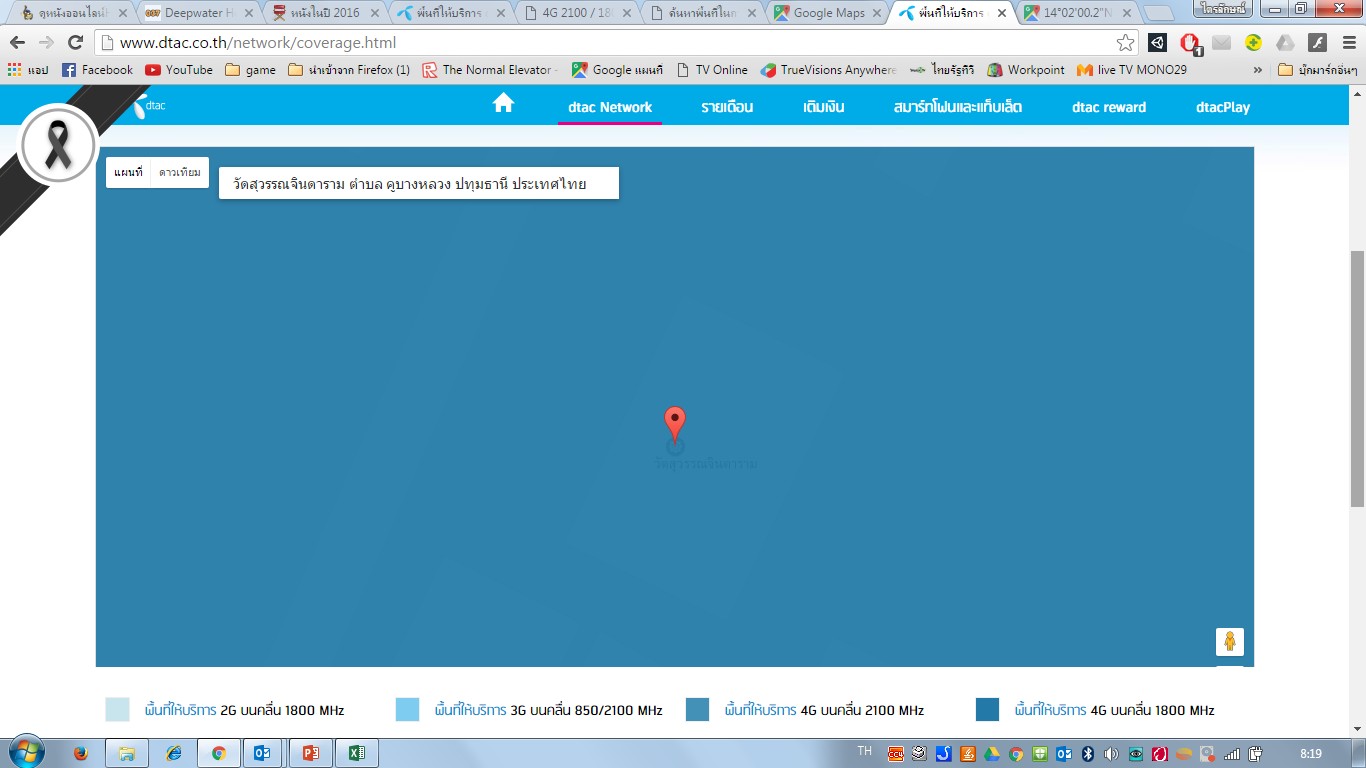This screenshot has height=768, width=1366.
Task: Click the address bar URL
Action: point(258,43)
